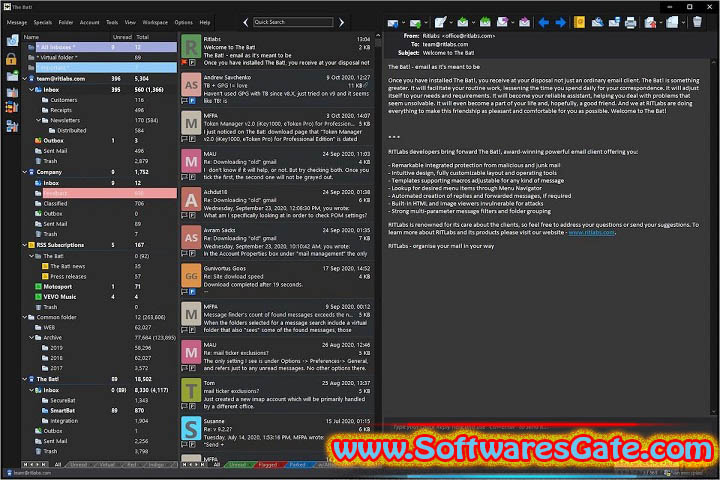Click into the Quick Search field
Viewport: 720px width, 480px height.
tap(293, 22)
